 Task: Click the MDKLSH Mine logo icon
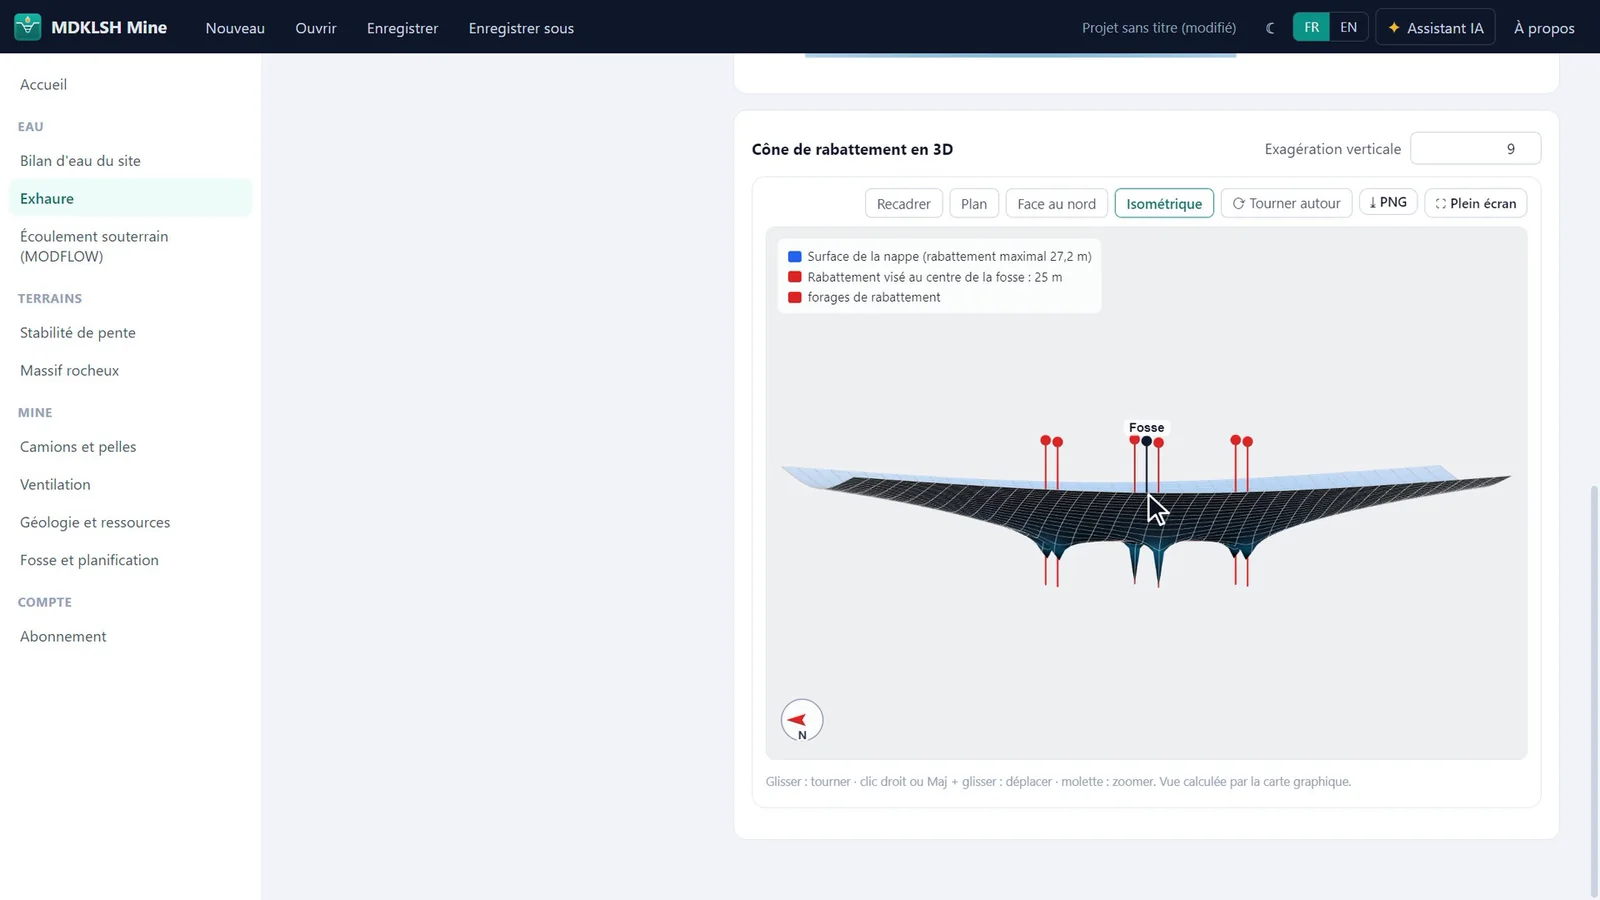pos(28,27)
